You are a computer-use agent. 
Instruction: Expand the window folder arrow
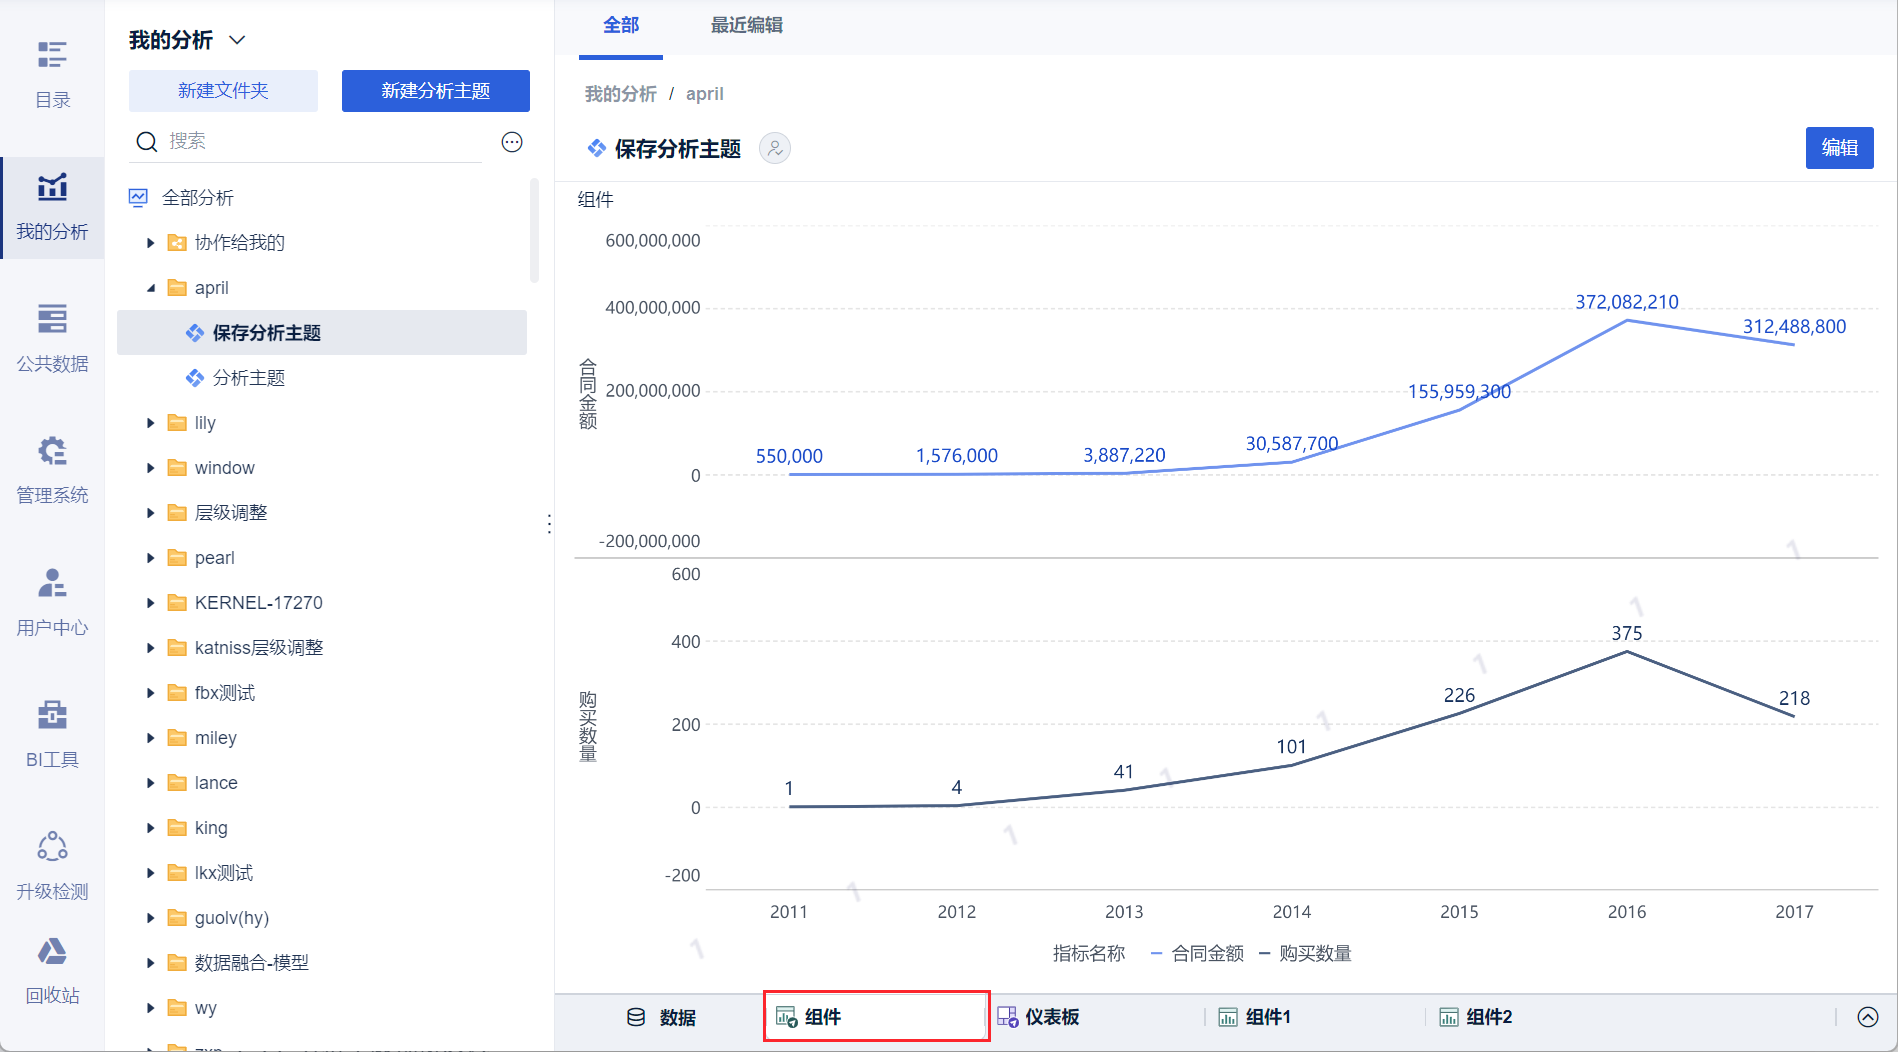150,468
